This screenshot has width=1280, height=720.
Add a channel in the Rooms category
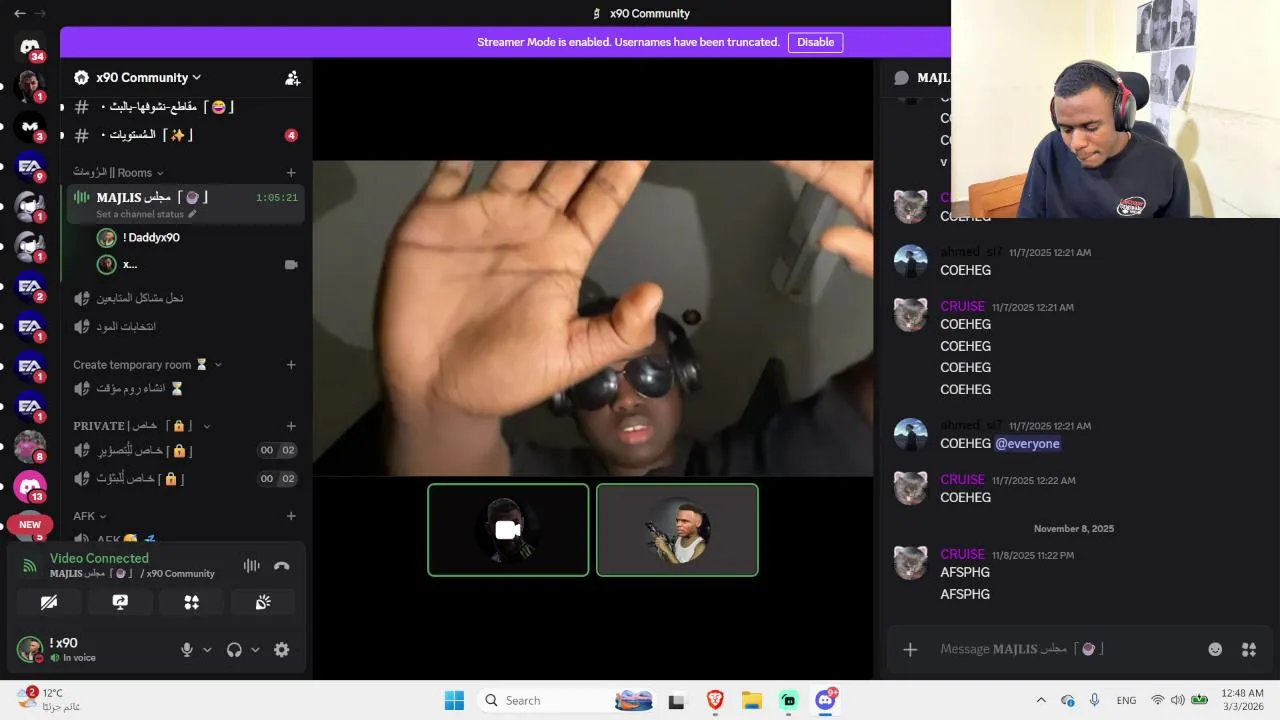pyautogui.click(x=291, y=173)
